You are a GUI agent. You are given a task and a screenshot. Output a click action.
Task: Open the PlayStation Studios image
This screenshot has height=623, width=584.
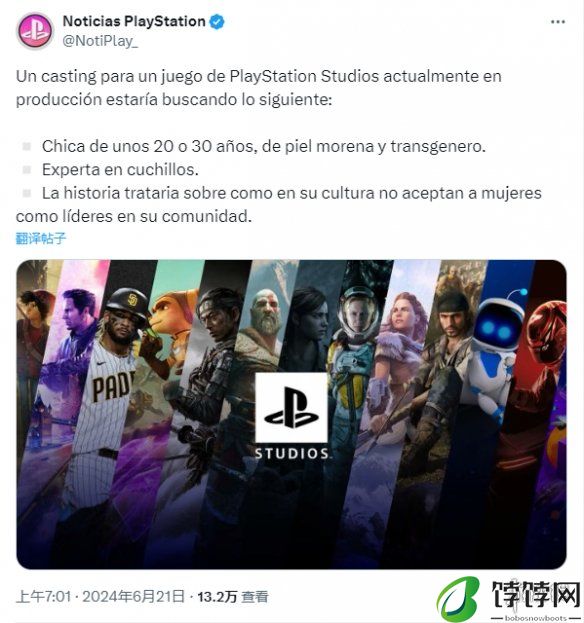tap(291, 414)
